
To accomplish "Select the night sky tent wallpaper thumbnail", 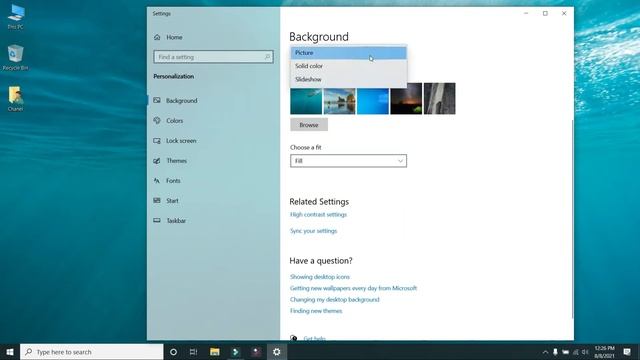I will point(406,98).
